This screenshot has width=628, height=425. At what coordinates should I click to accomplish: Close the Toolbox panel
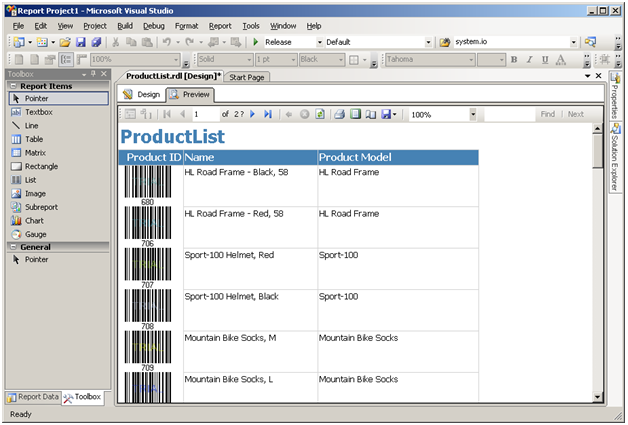click(x=104, y=74)
